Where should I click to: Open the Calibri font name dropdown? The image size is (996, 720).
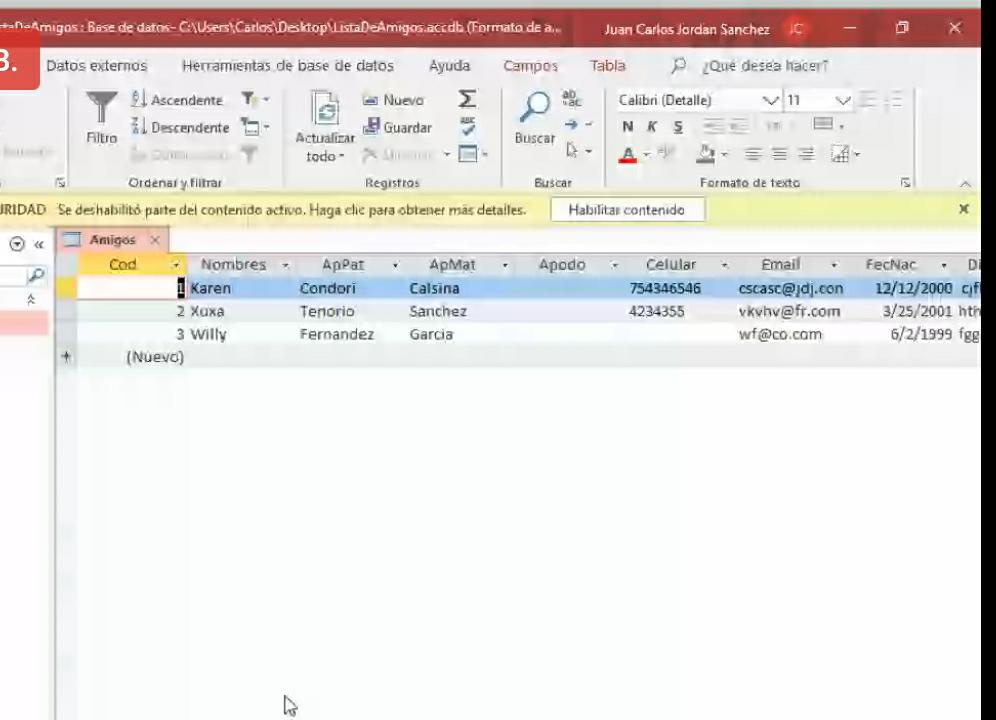click(770, 100)
